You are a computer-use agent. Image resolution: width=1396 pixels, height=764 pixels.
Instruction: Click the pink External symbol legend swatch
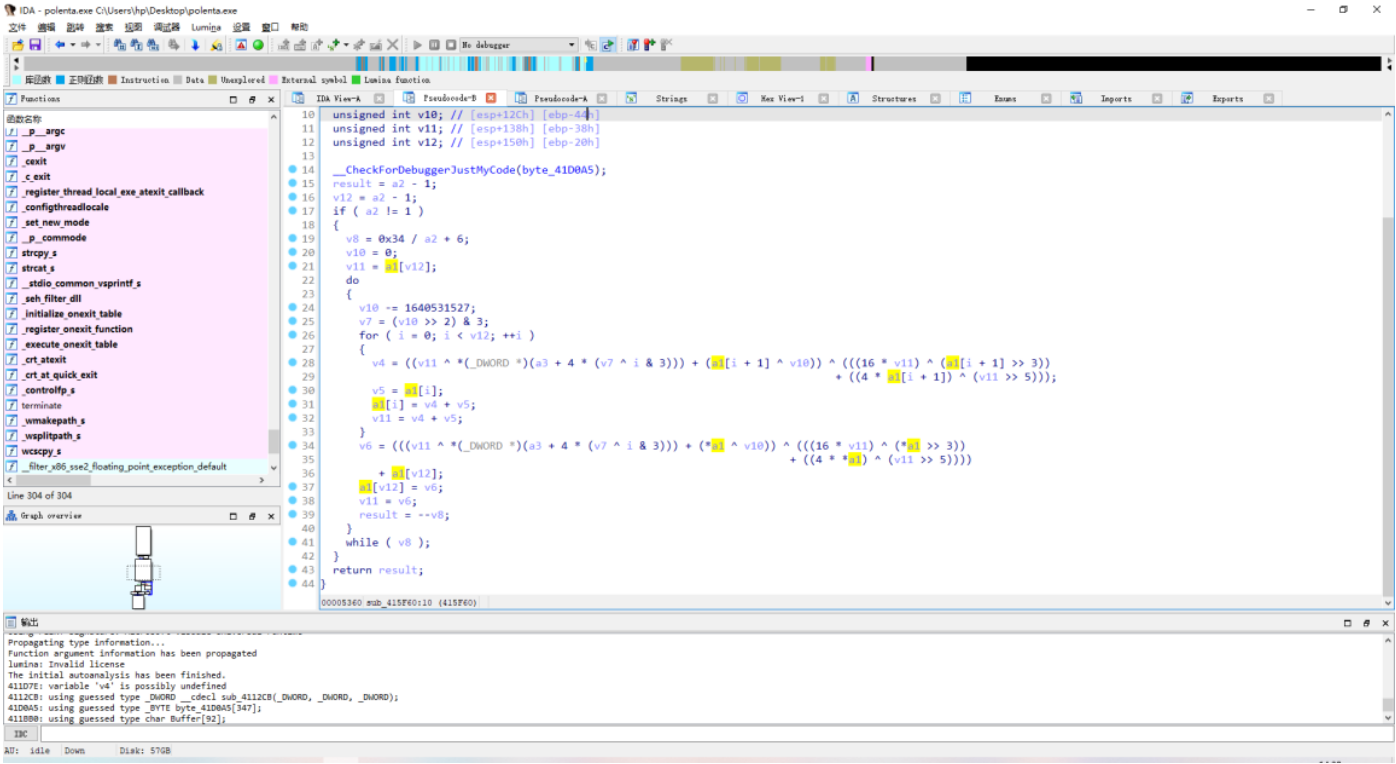273,80
